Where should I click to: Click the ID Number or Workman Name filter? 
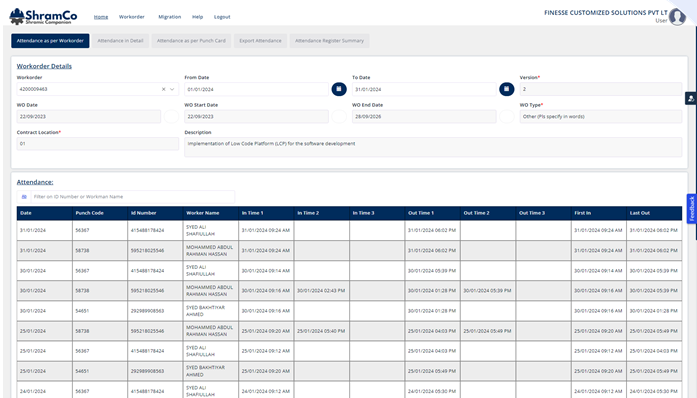point(132,197)
